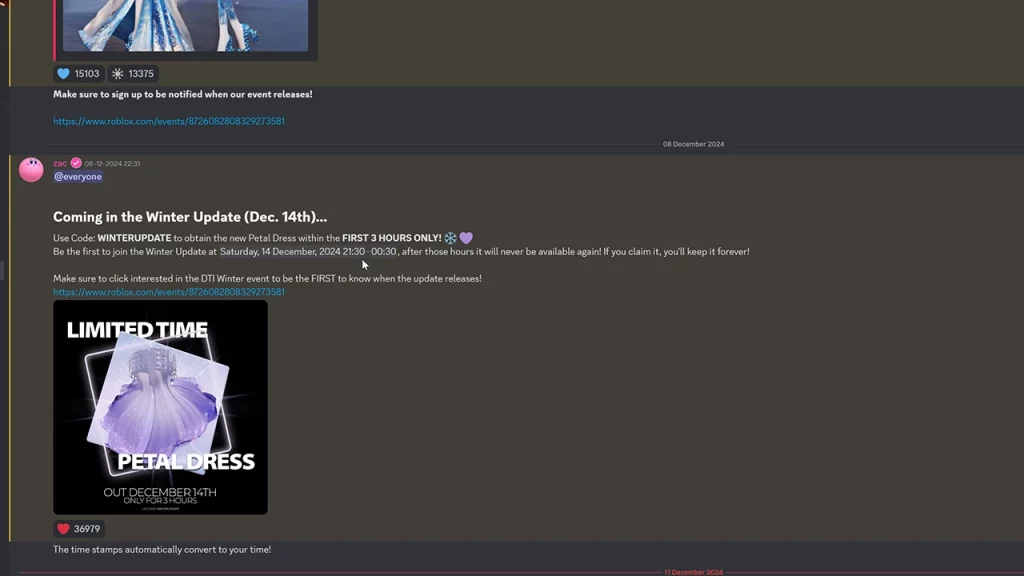Click the snowflake emoji after FIRST 3 HOURS ONLY
The image size is (1024, 576).
point(451,238)
